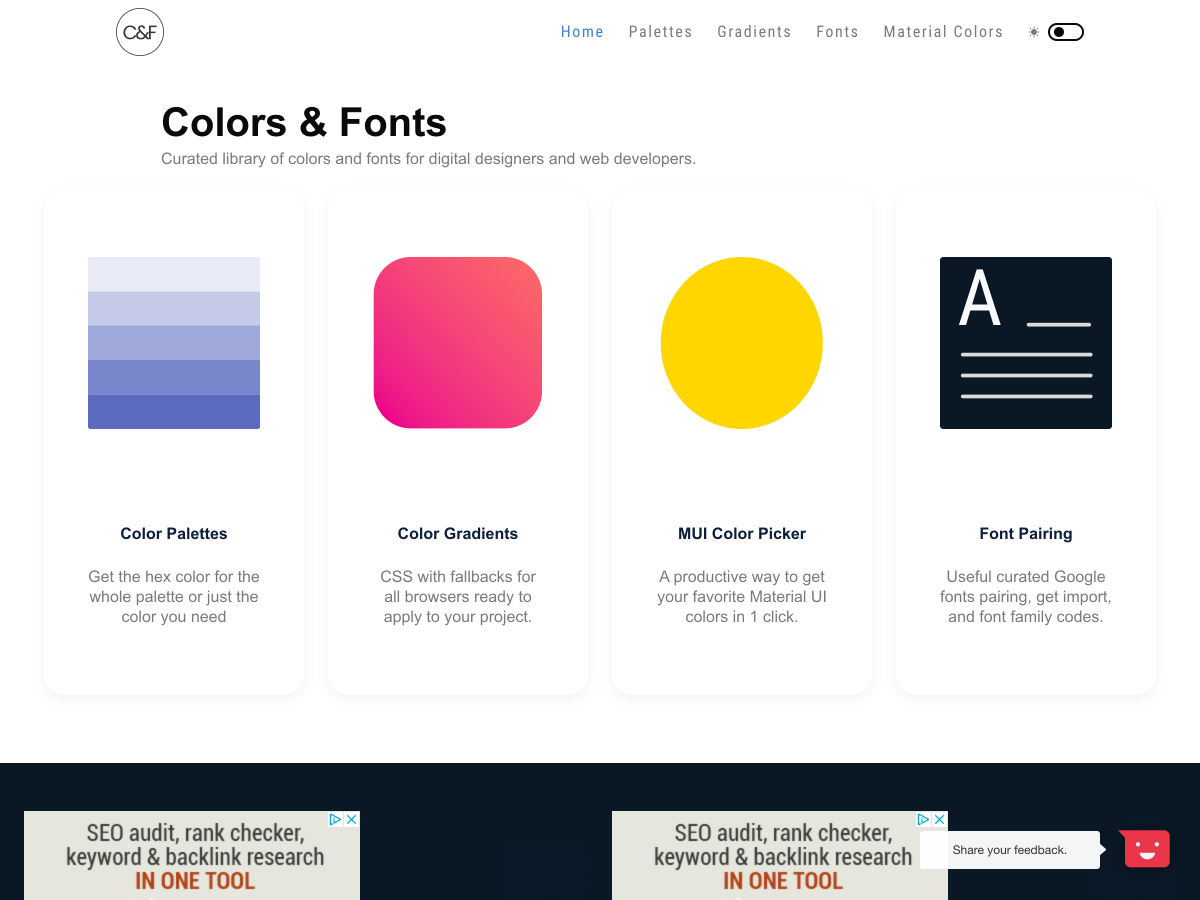Screen dimensions: 1200x900
Task: Open the Color Gradients title link
Action: (x=458, y=534)
